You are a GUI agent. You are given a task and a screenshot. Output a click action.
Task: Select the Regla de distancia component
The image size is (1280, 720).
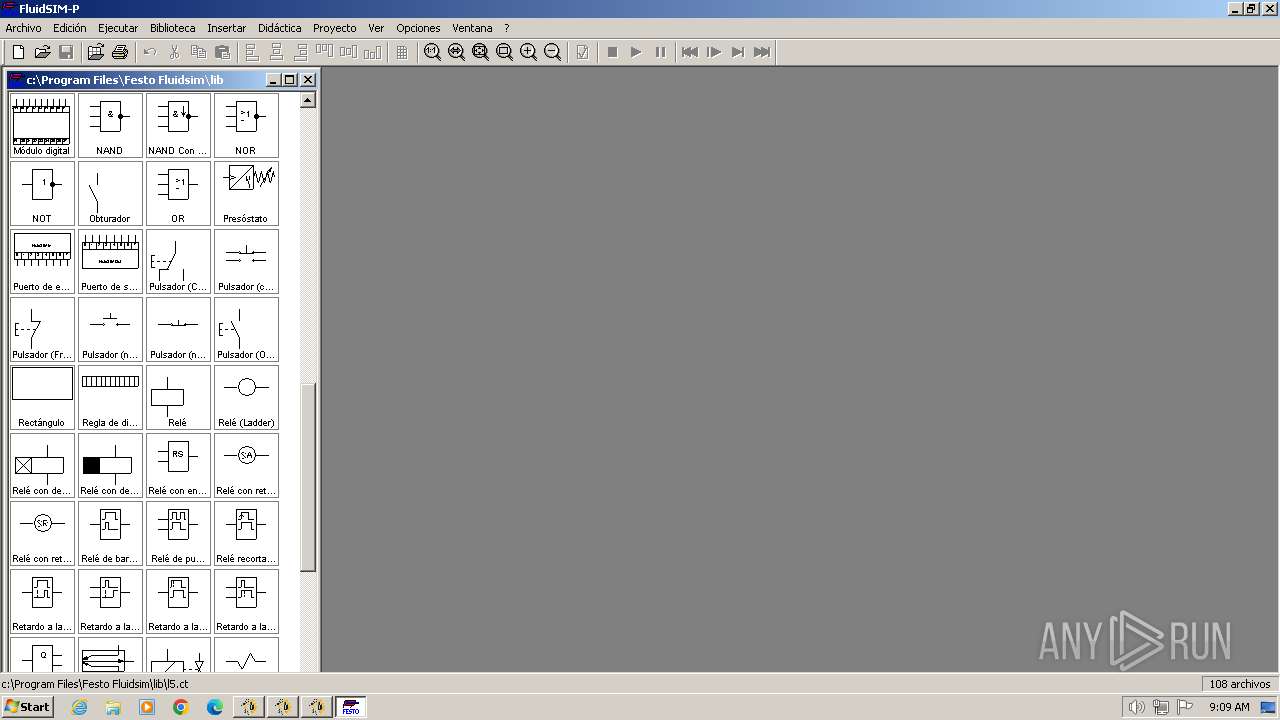[x=110, y=397]
